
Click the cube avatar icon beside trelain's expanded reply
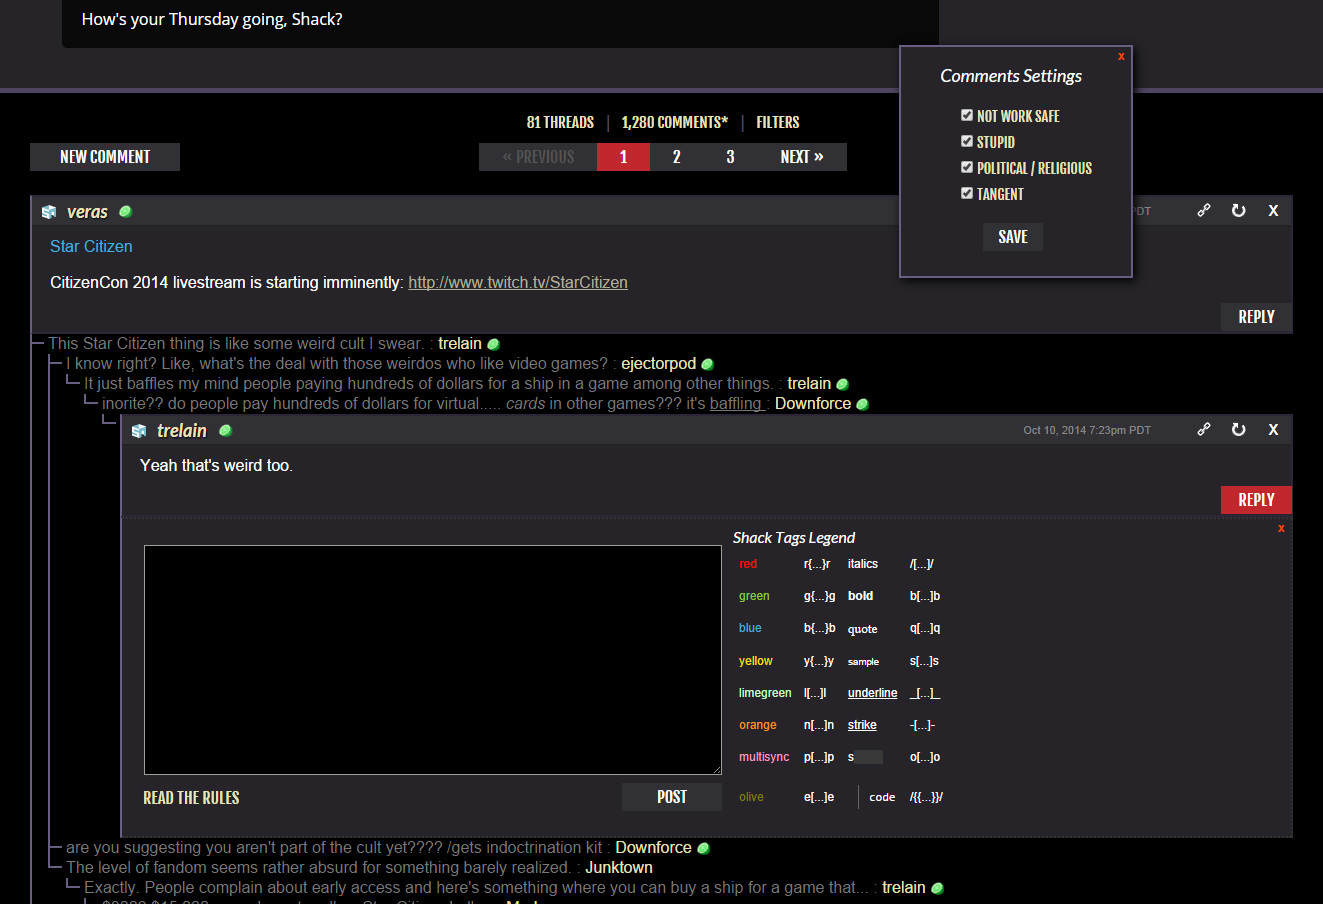(x=139, y=431)
